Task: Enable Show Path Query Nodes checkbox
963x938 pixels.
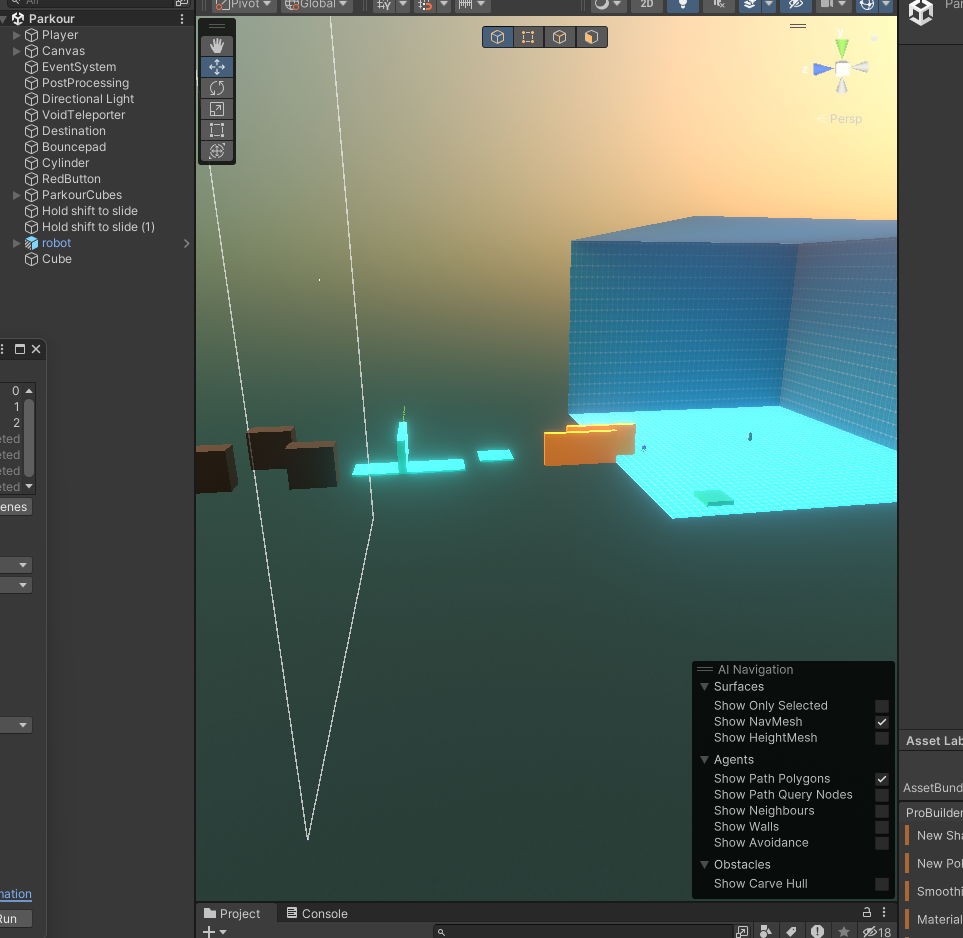Action: tap(881, 795)
